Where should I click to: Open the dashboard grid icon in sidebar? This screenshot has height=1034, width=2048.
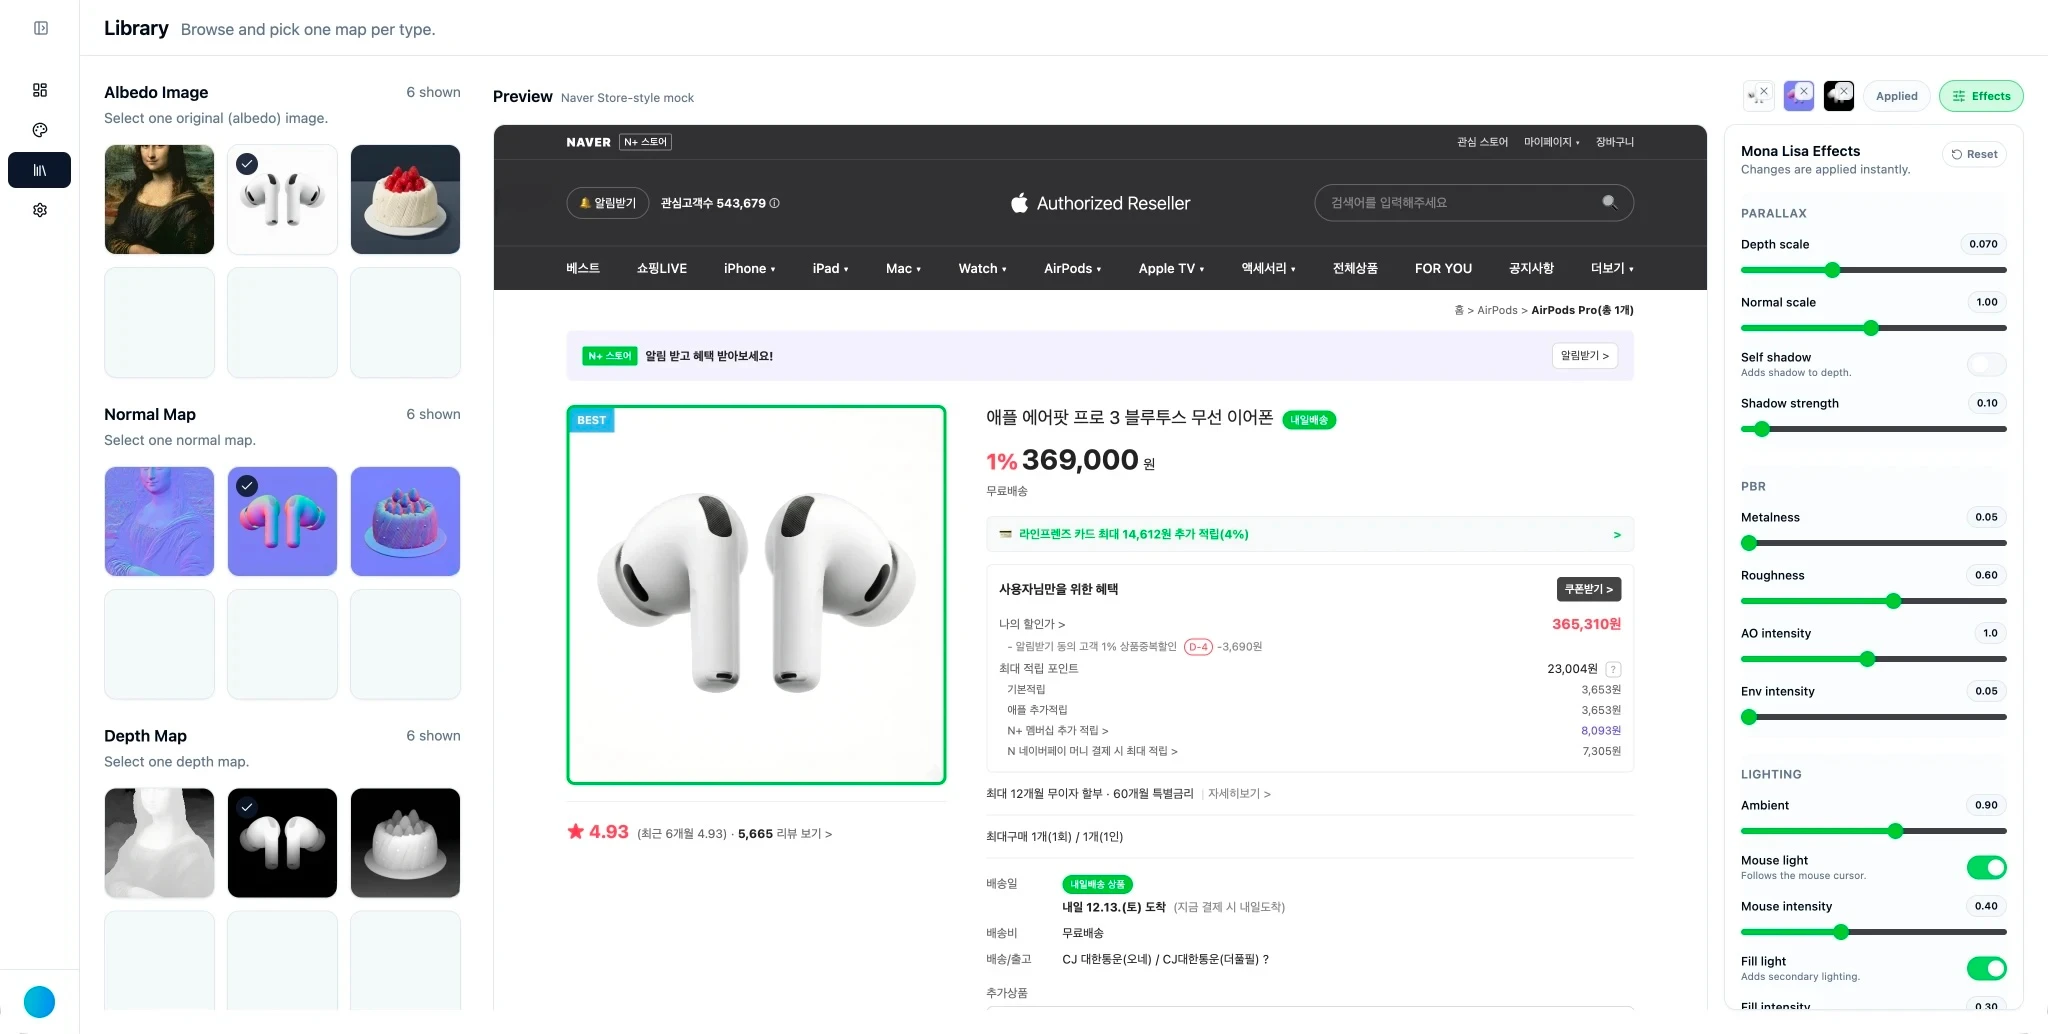coord(40,90)
